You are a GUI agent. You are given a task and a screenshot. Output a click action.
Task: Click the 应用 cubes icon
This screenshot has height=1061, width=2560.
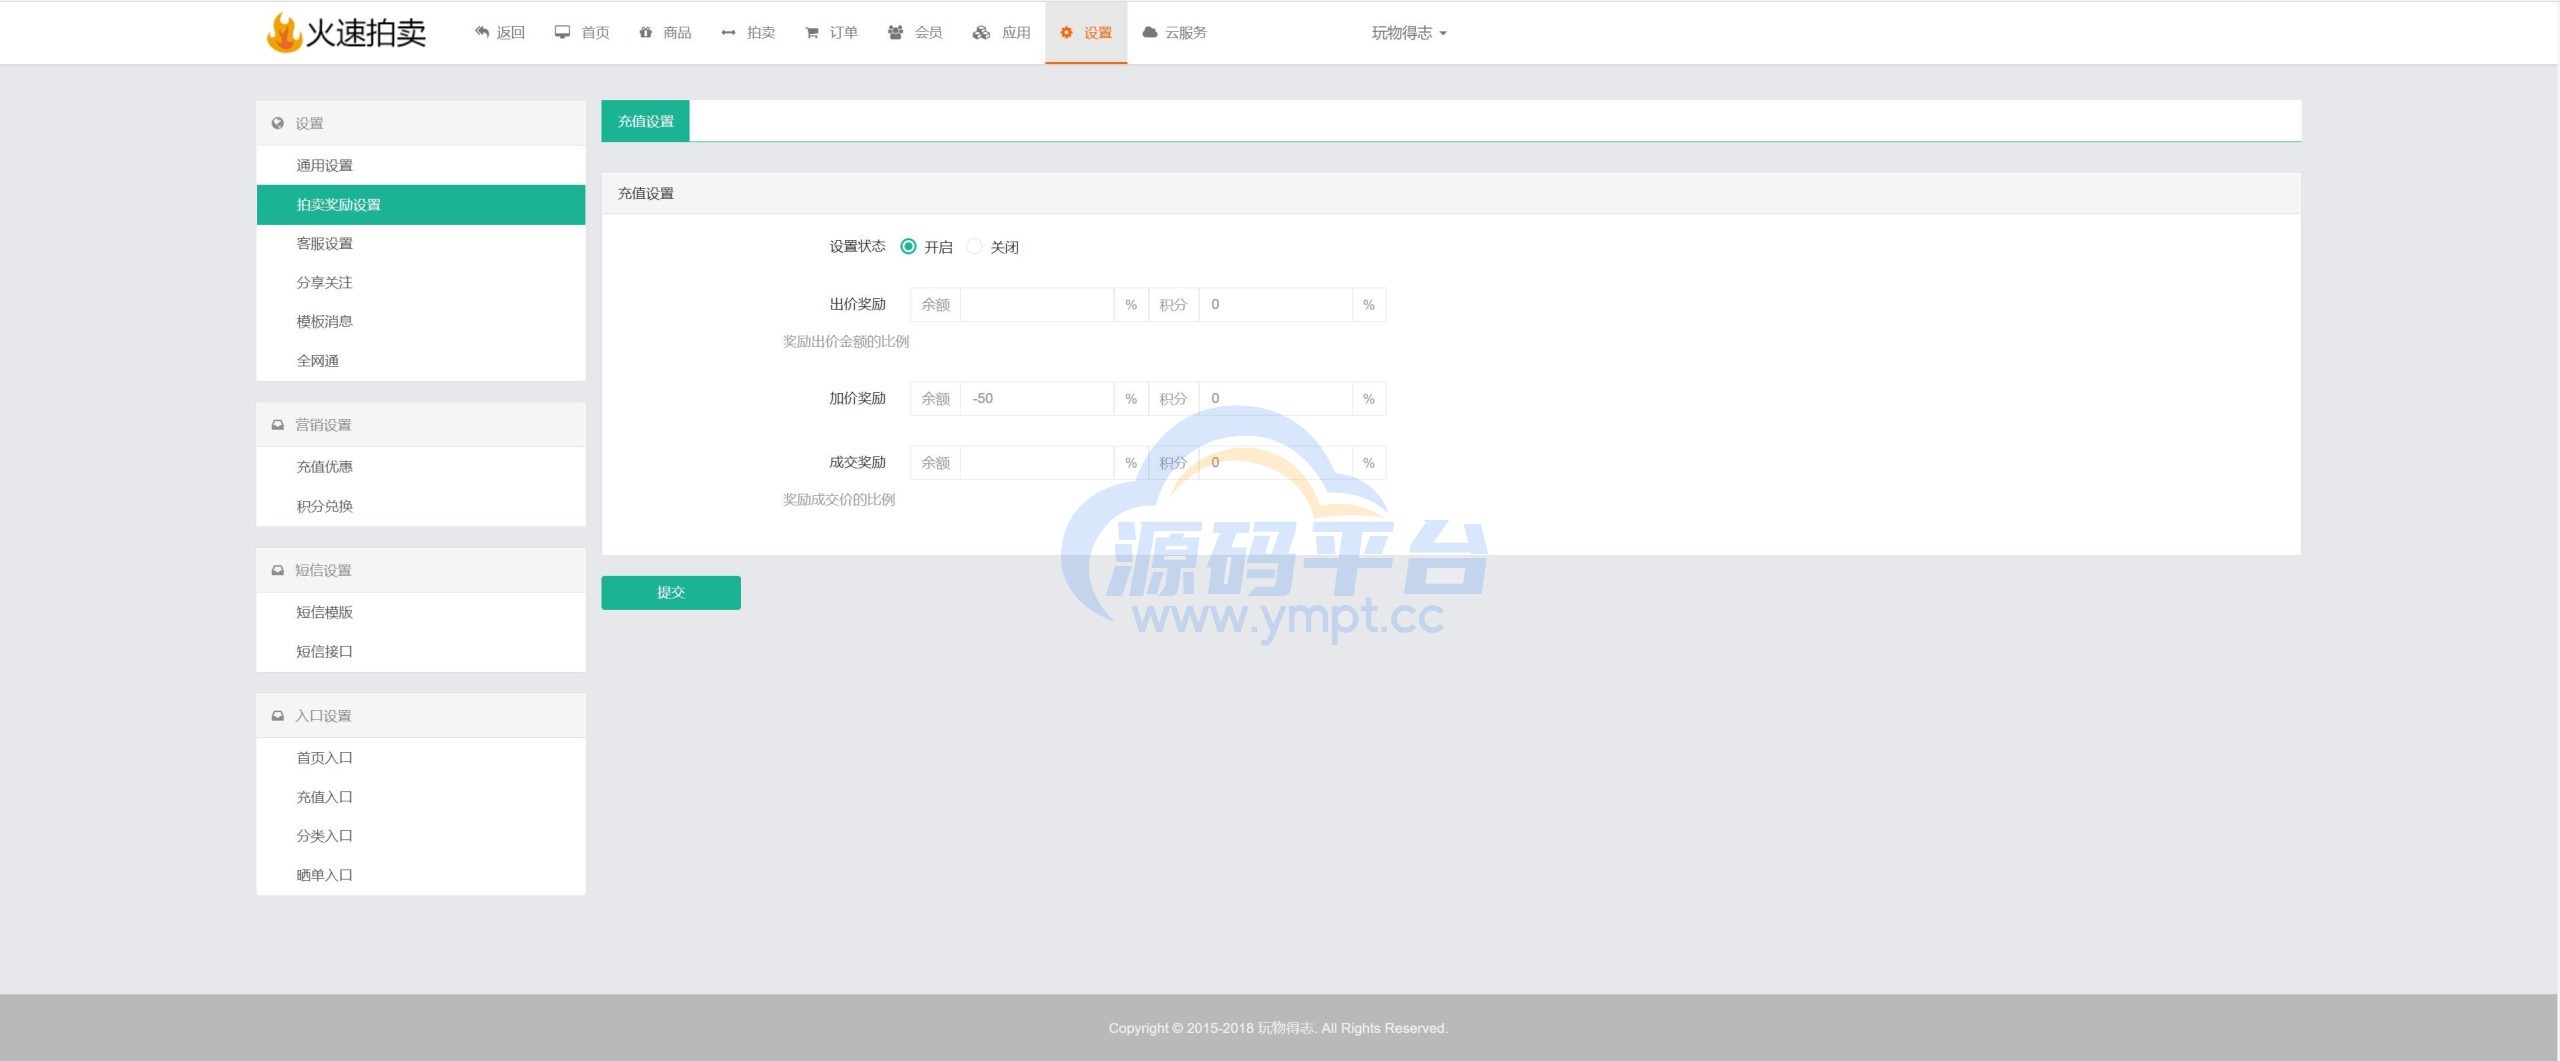pos(981,32)
